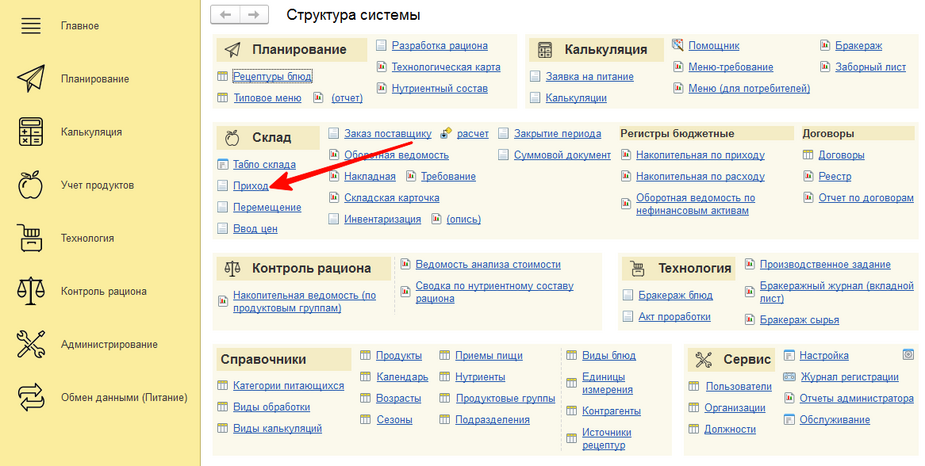The height and width of the screenshot is (466, 925).
Task: Open the Приход link under Склад
Action: 250,186
